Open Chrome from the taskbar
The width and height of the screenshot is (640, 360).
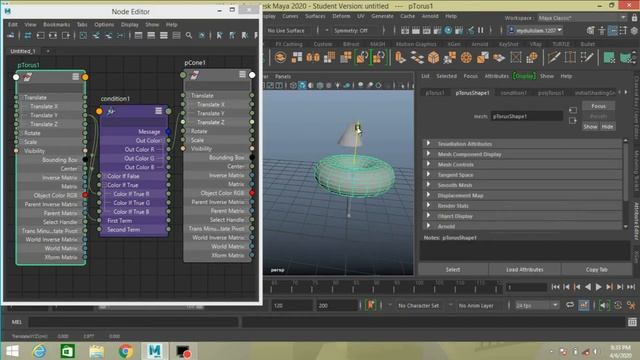(x=126, y=351)
